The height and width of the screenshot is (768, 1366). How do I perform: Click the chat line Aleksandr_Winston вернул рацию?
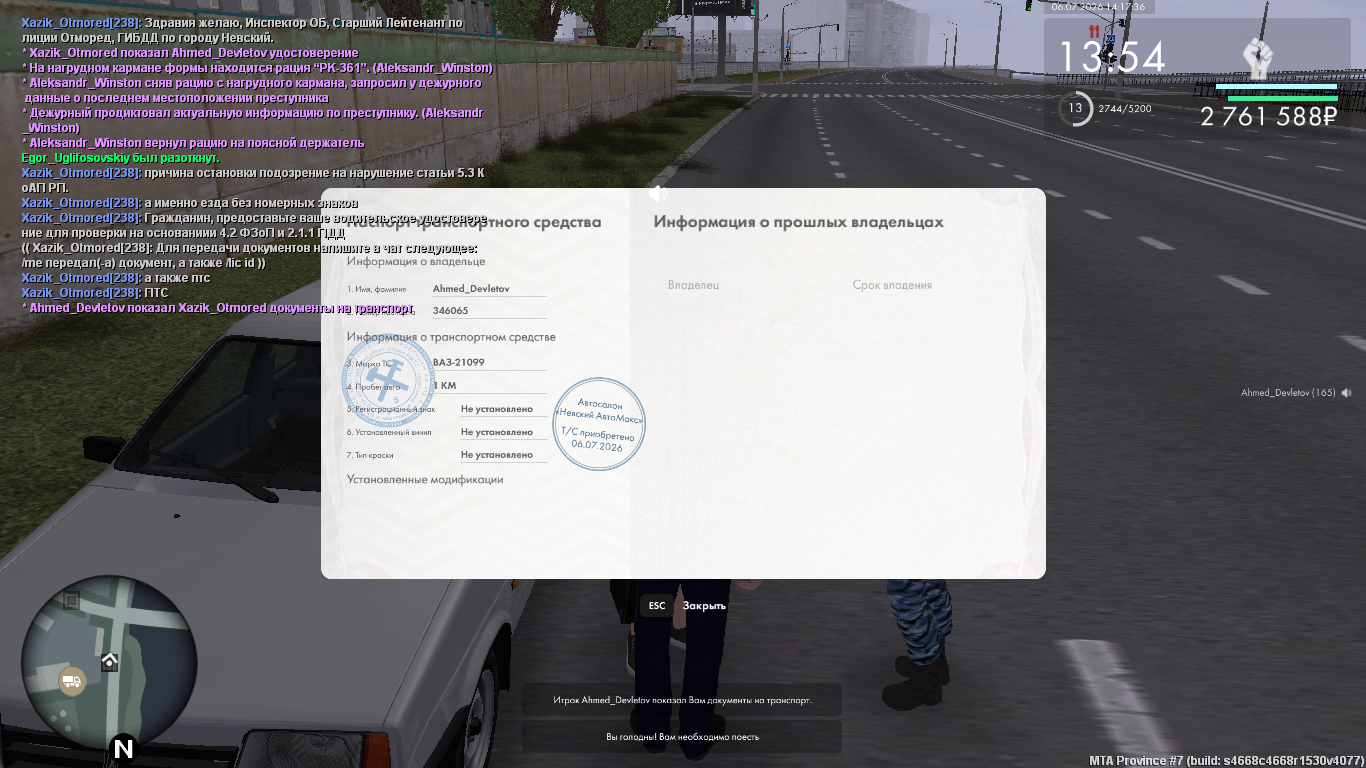[193, 143]
